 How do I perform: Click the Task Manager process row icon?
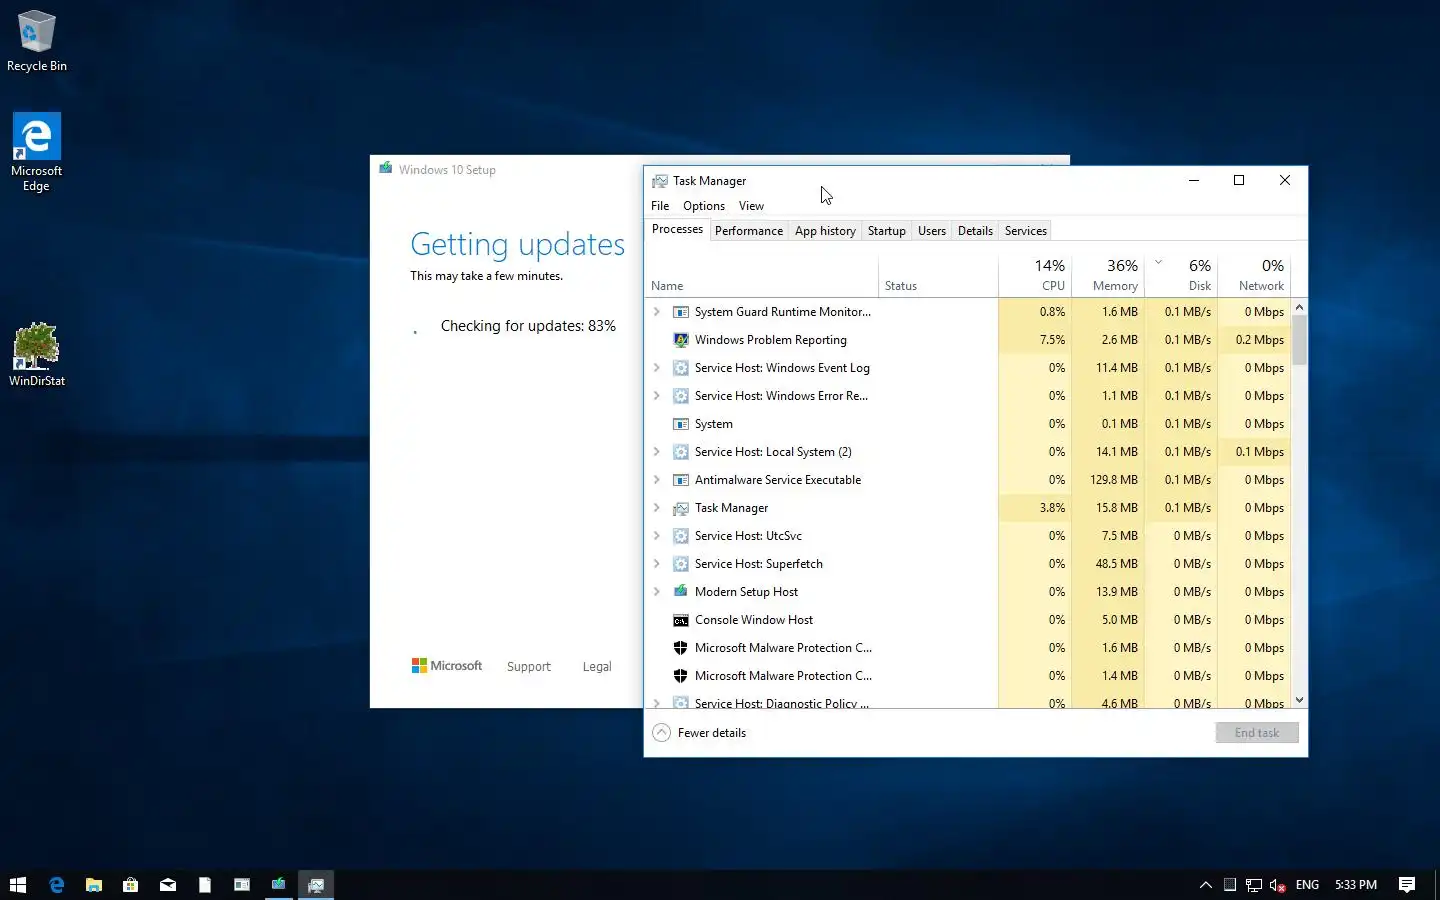tap(681, 508)
